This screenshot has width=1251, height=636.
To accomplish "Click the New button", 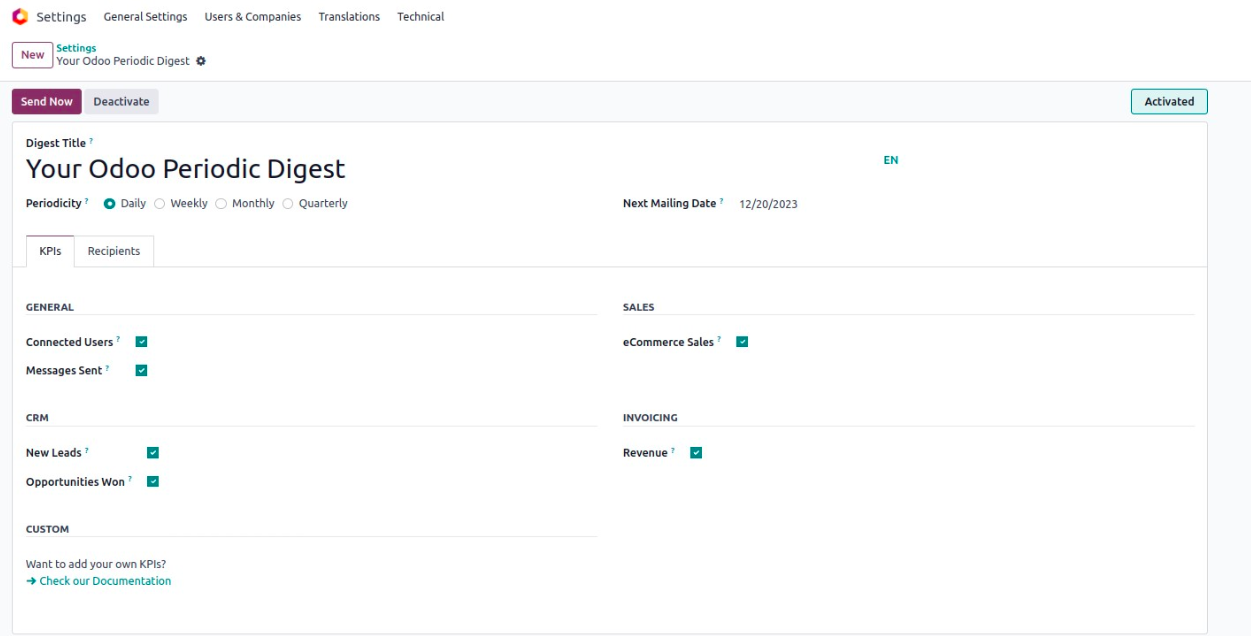I will click(x=33, y=55).
